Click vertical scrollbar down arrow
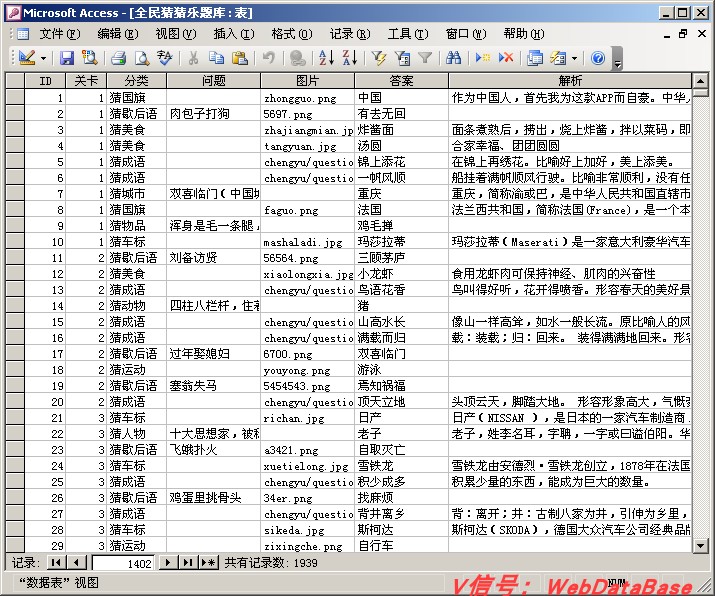The height and width of the screenshot is (596, 715). click(700, 545)
